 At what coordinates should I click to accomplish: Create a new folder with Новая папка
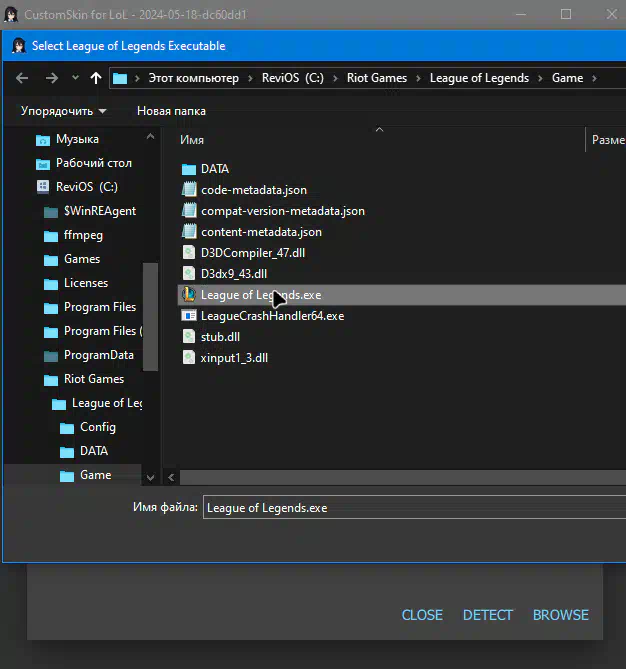[x=171, y=111]
